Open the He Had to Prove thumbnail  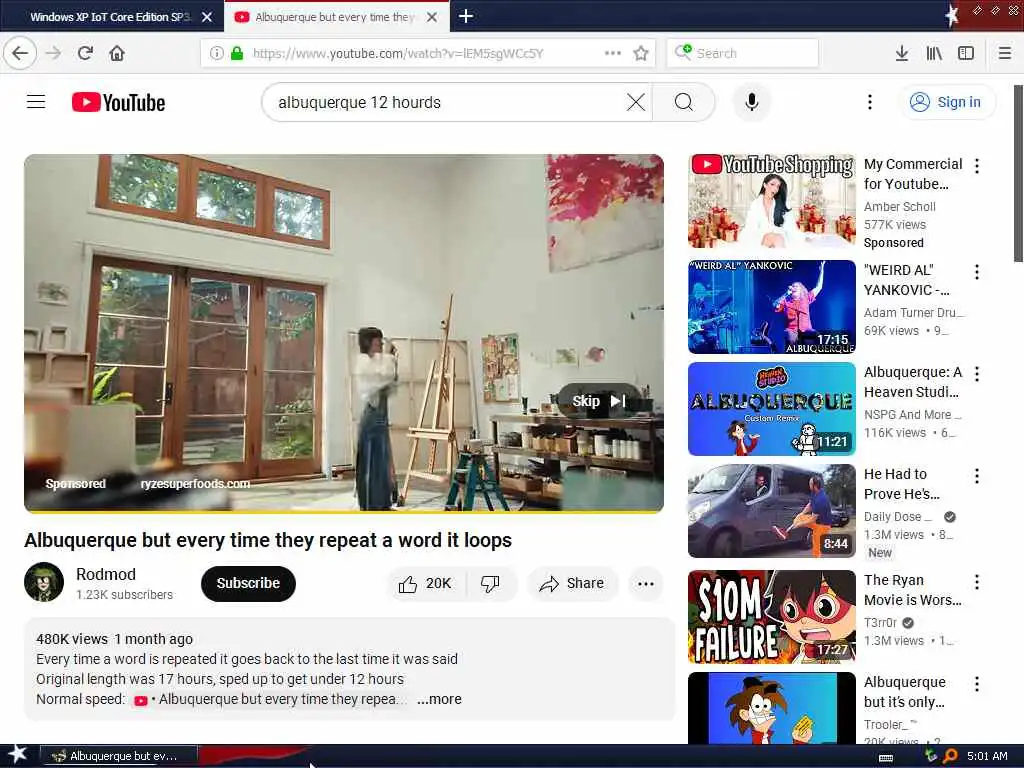tap(771, 511)
